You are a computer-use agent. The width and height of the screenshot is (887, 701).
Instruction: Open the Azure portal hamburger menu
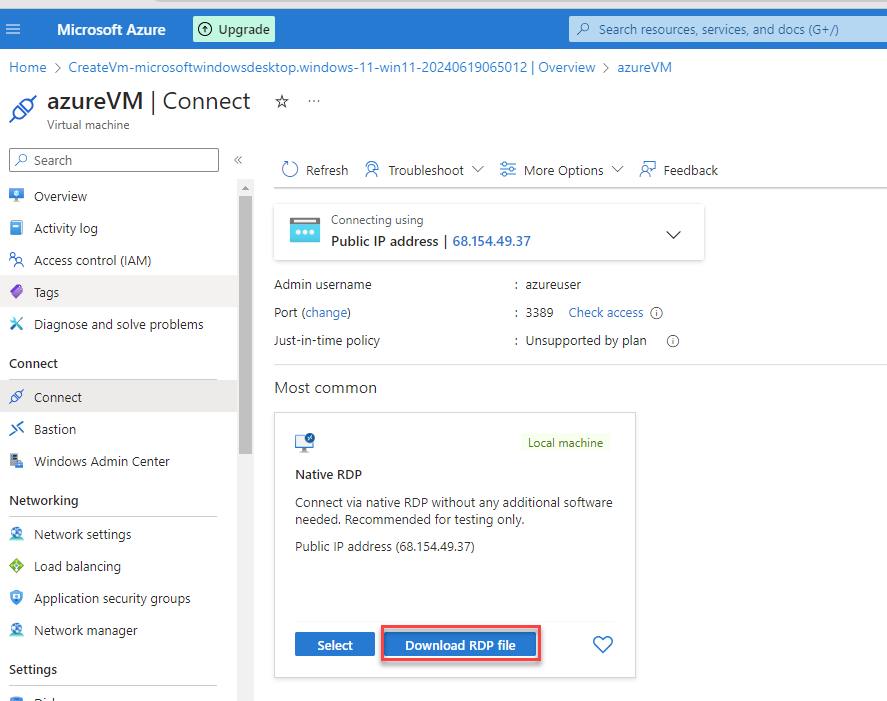[x=13, y=29]
